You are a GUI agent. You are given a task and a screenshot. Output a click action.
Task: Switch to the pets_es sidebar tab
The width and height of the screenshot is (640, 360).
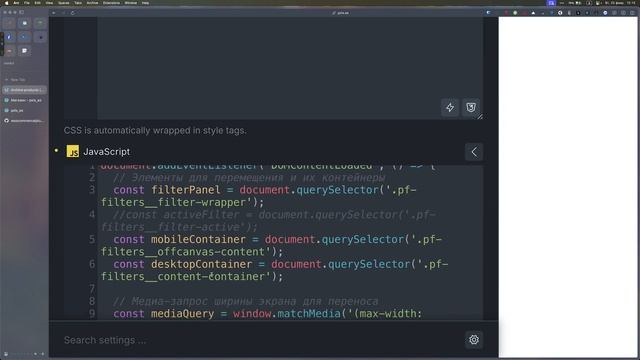(24, 111)
